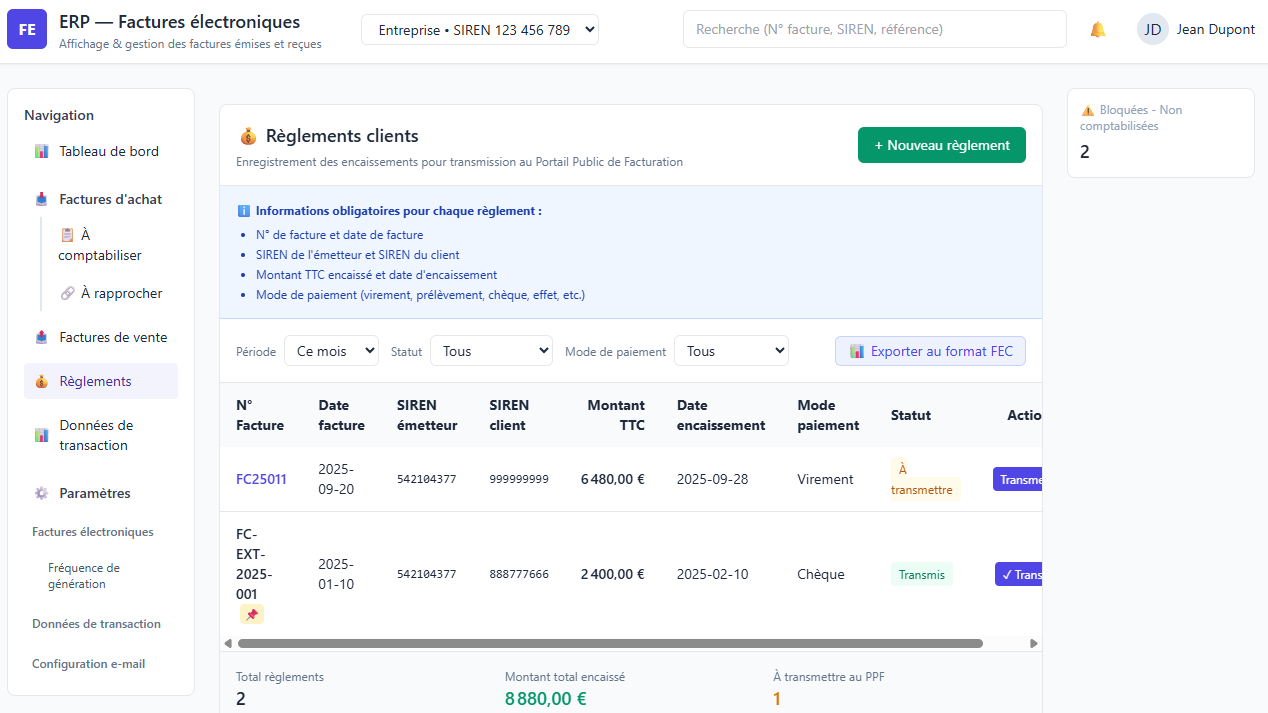Click the information icon in the blue notice
This screenshot has width=1268, height=713.
click(243, 211)
